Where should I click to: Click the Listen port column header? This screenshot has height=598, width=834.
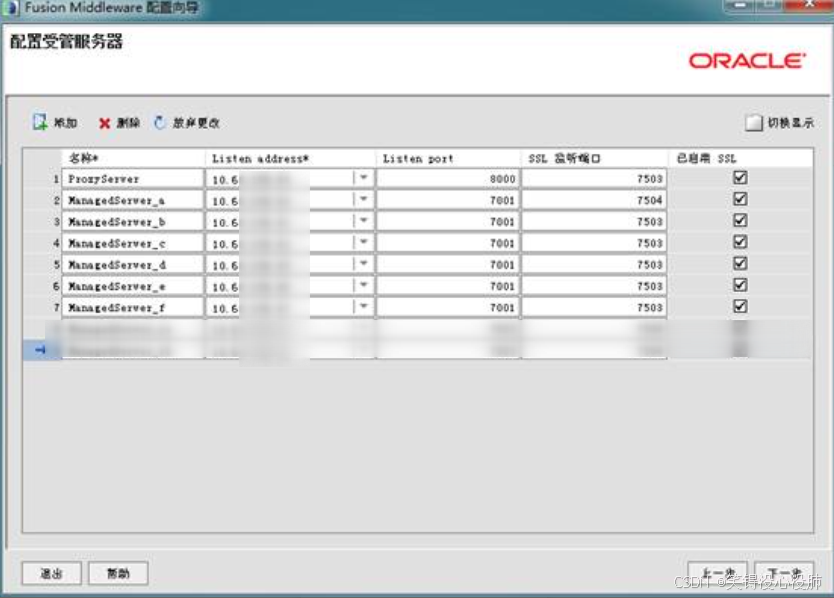(448, 159)
